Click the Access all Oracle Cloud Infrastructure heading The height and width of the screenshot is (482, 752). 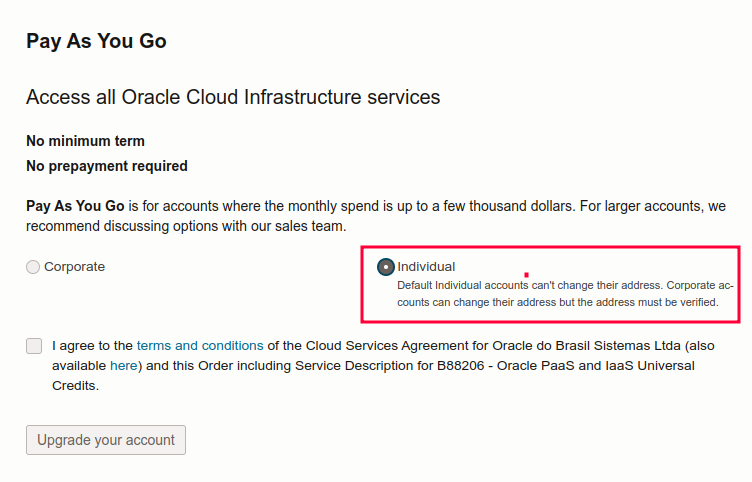[233, 97]
